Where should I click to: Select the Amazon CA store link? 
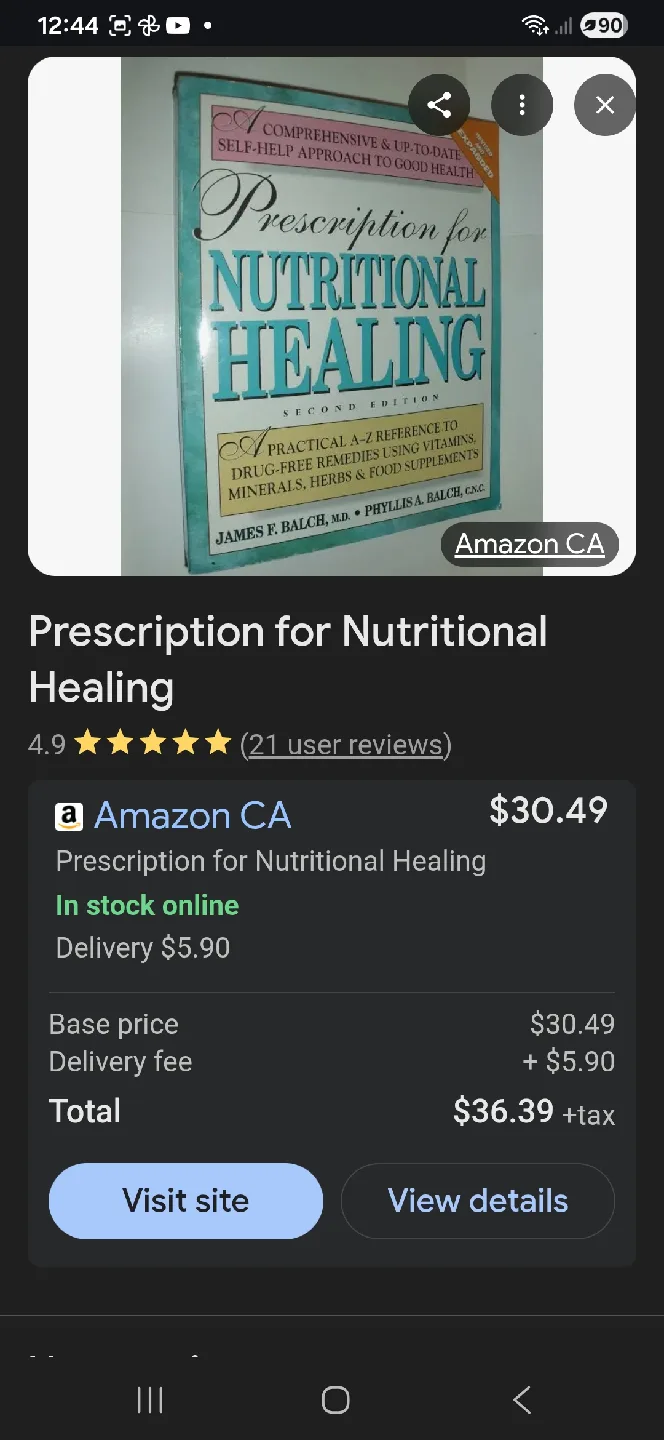pos(192,816)
